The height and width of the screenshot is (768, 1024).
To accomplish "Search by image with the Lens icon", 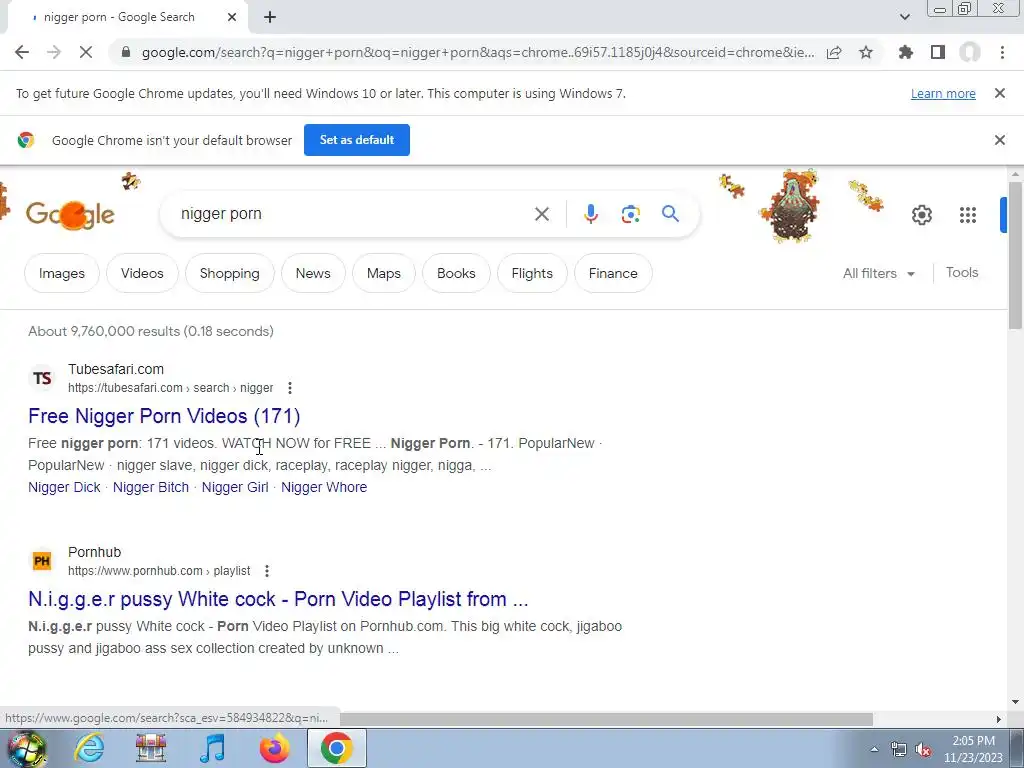I will [x=630, y=214].
